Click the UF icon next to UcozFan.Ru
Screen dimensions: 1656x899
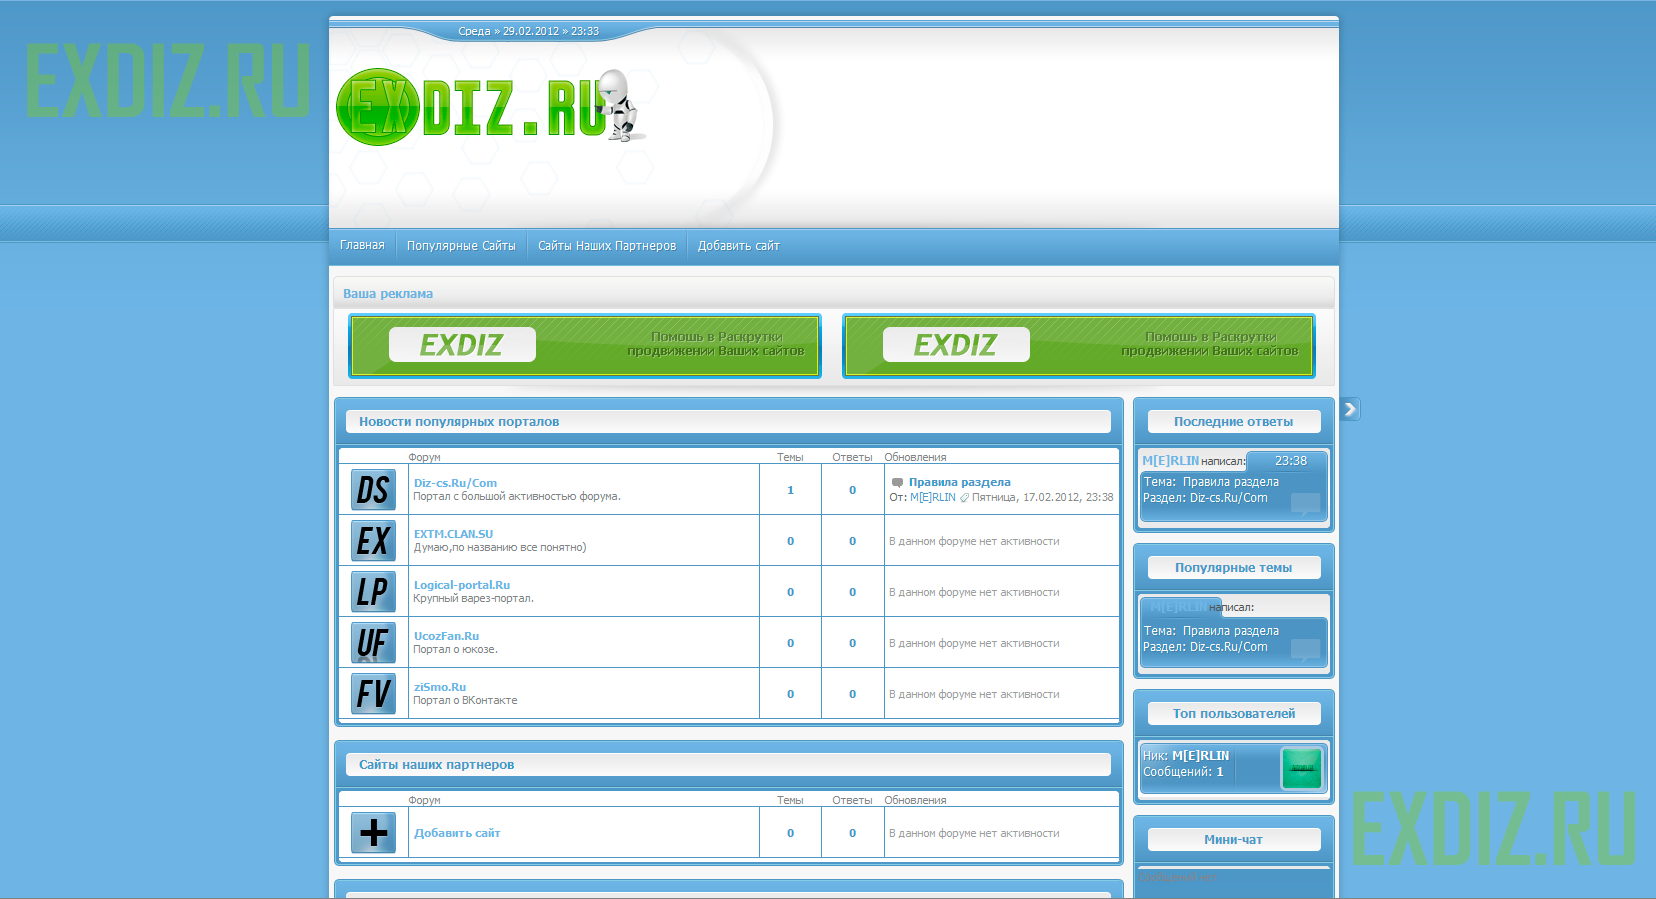(x=373, y=643)
